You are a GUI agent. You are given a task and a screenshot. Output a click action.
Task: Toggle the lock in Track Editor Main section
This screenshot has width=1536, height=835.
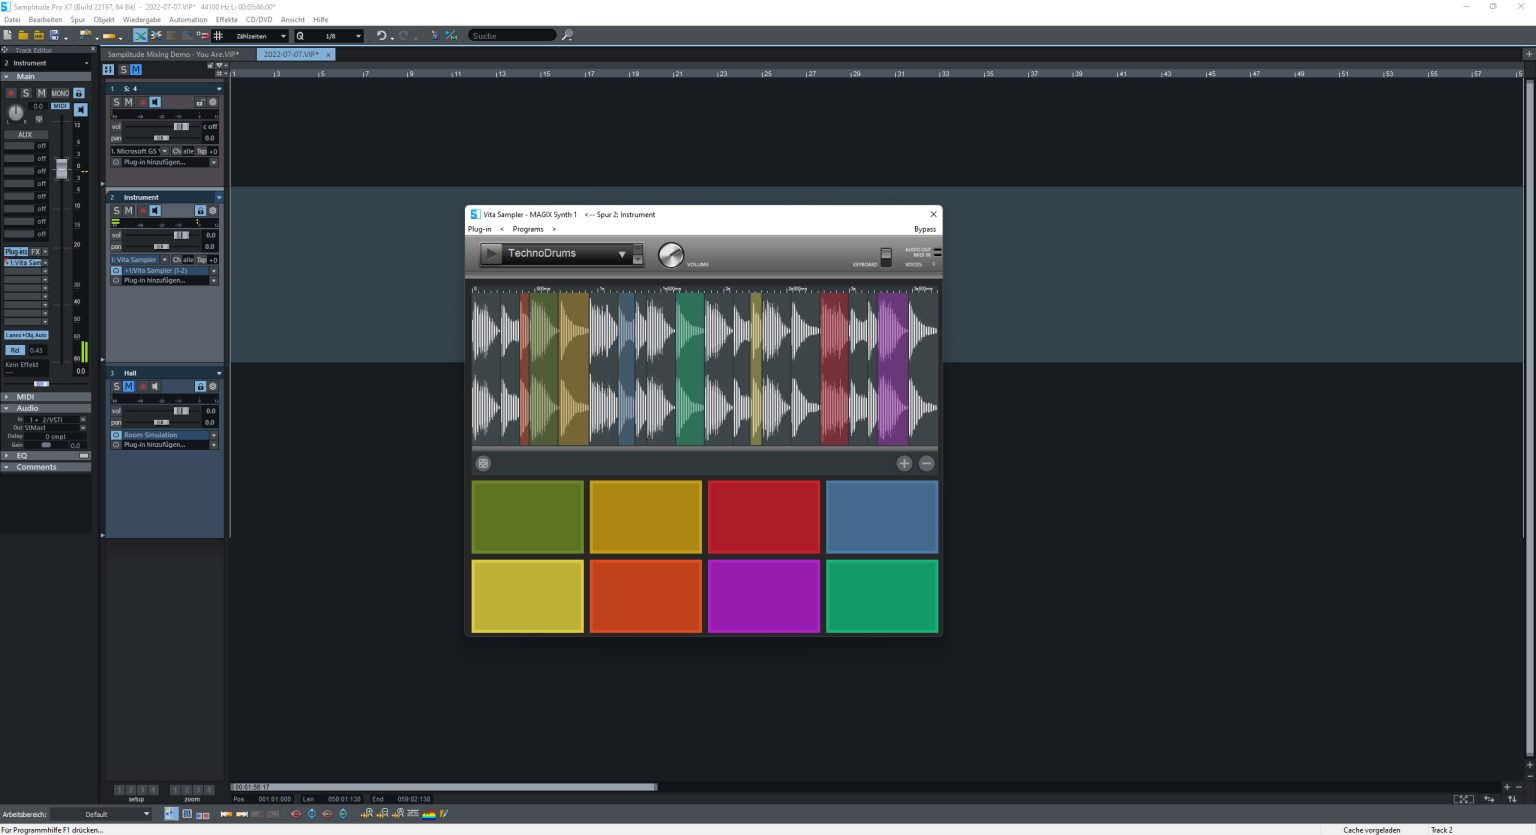click(79, 93)
